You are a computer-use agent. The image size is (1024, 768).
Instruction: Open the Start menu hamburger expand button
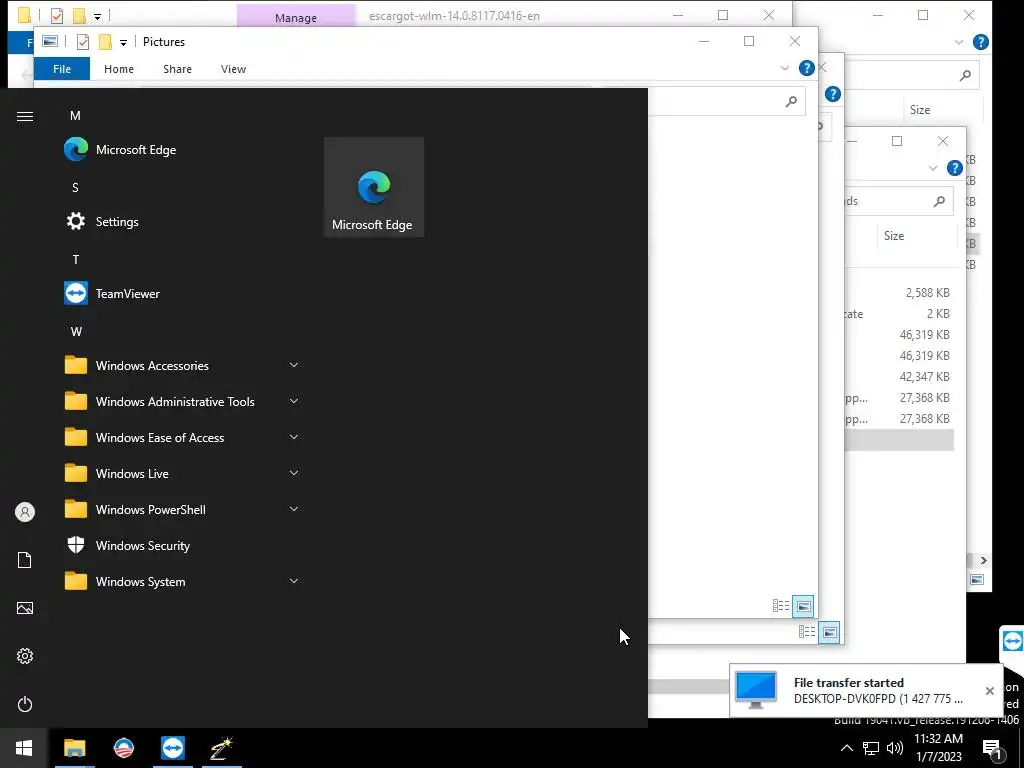pyautogui.click(x=25, y=116)
